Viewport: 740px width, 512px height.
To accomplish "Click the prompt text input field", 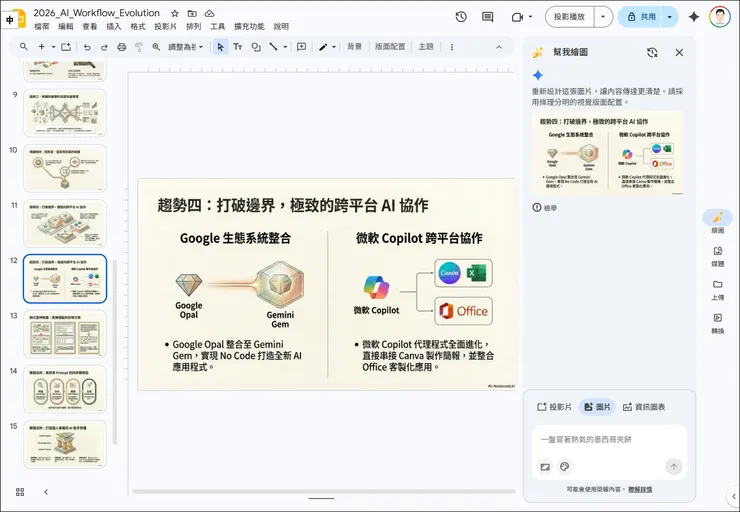I will [x=609, y=440].
